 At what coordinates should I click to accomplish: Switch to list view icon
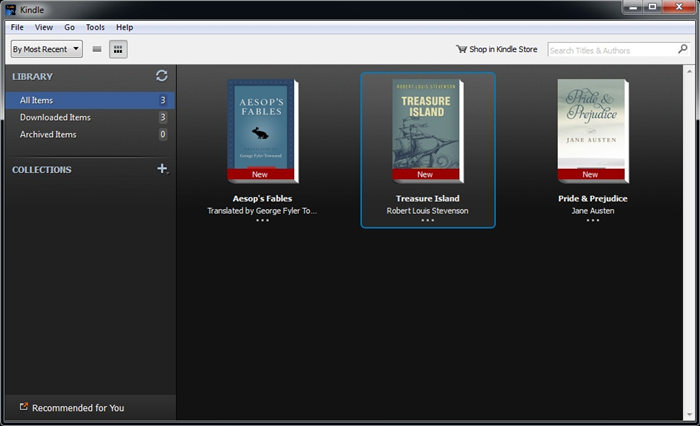[x=97, y=49]
